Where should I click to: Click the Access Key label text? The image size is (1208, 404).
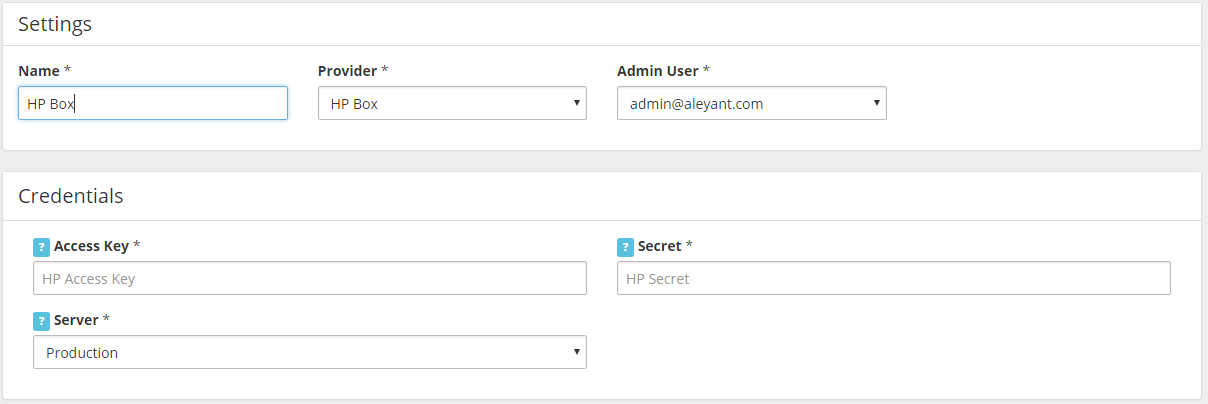(91, 246)
